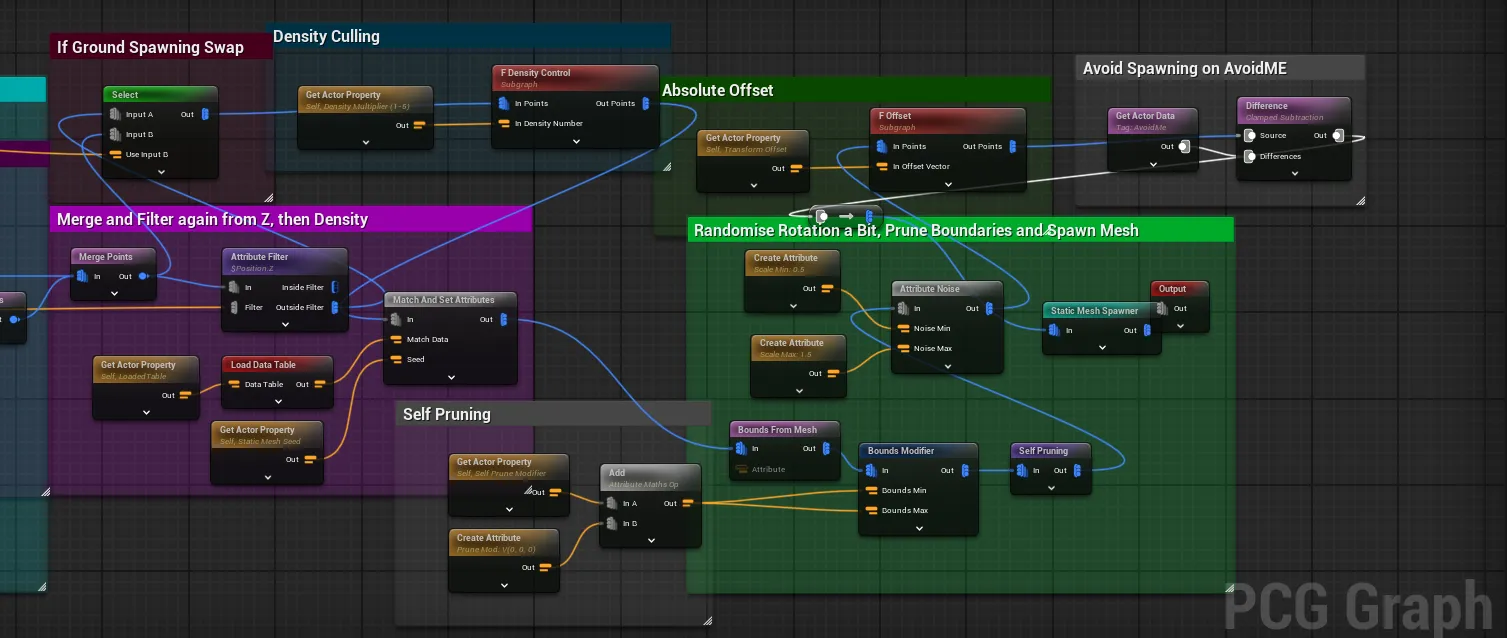Expand the Self Pruning node chevron
The image size is (1507, 638).
tap(1051, 488)
